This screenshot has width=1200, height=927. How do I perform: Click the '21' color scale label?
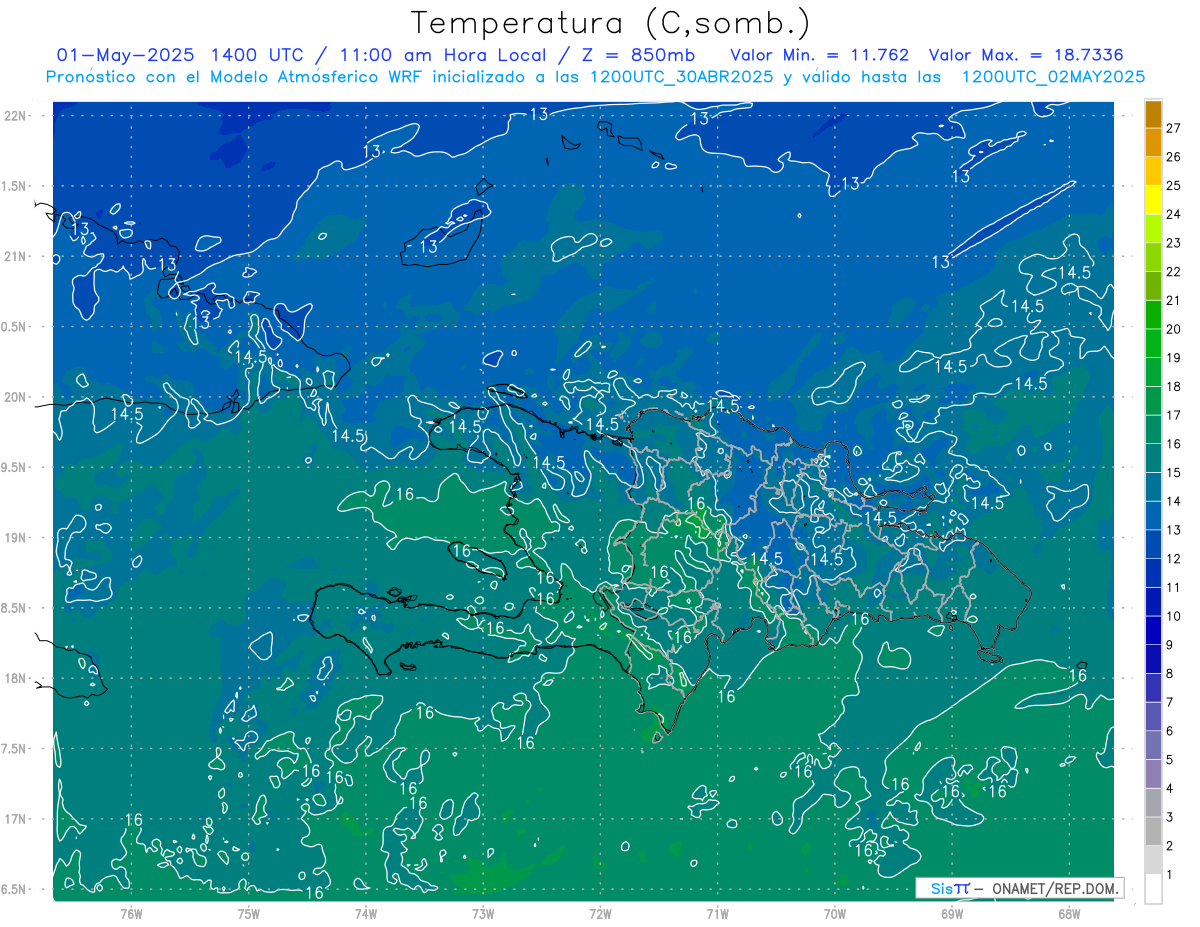click(1173, 300)
